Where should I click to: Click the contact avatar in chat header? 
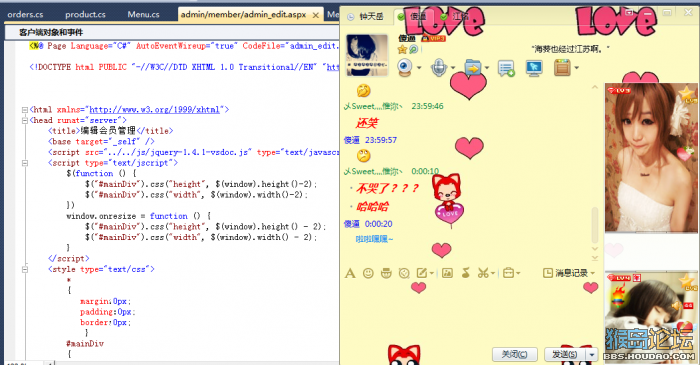(x=367, y=55)
